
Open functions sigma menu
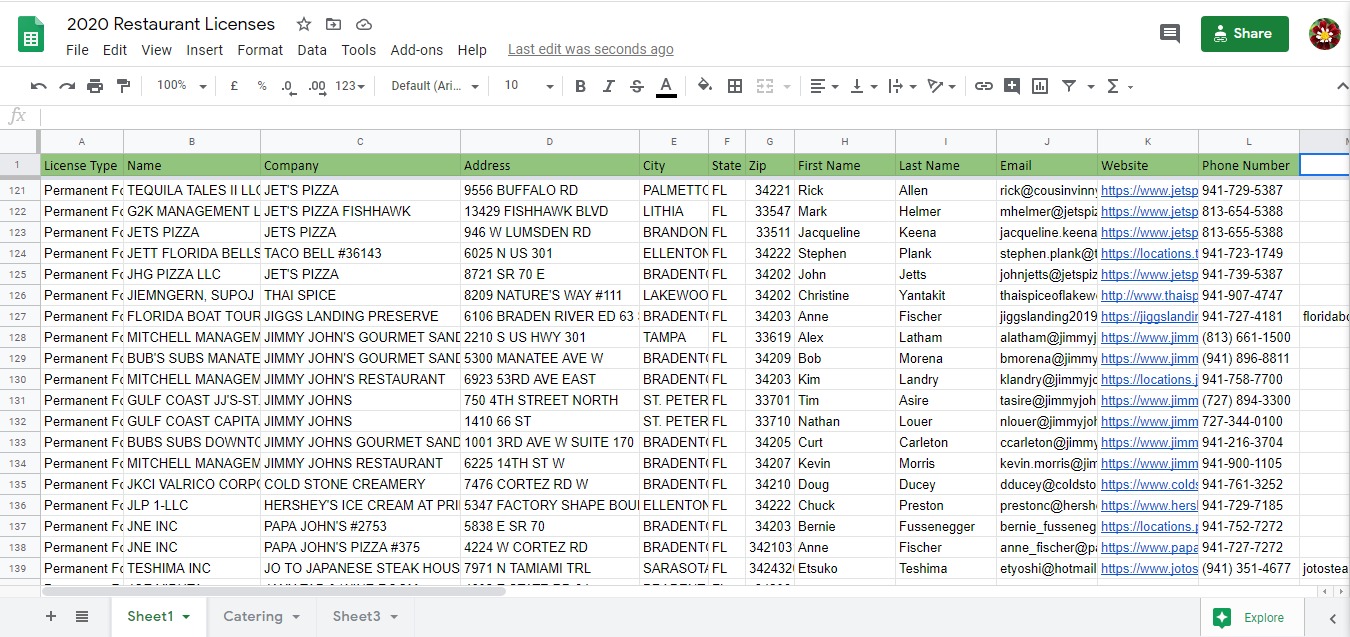[x=1119, y=86]
